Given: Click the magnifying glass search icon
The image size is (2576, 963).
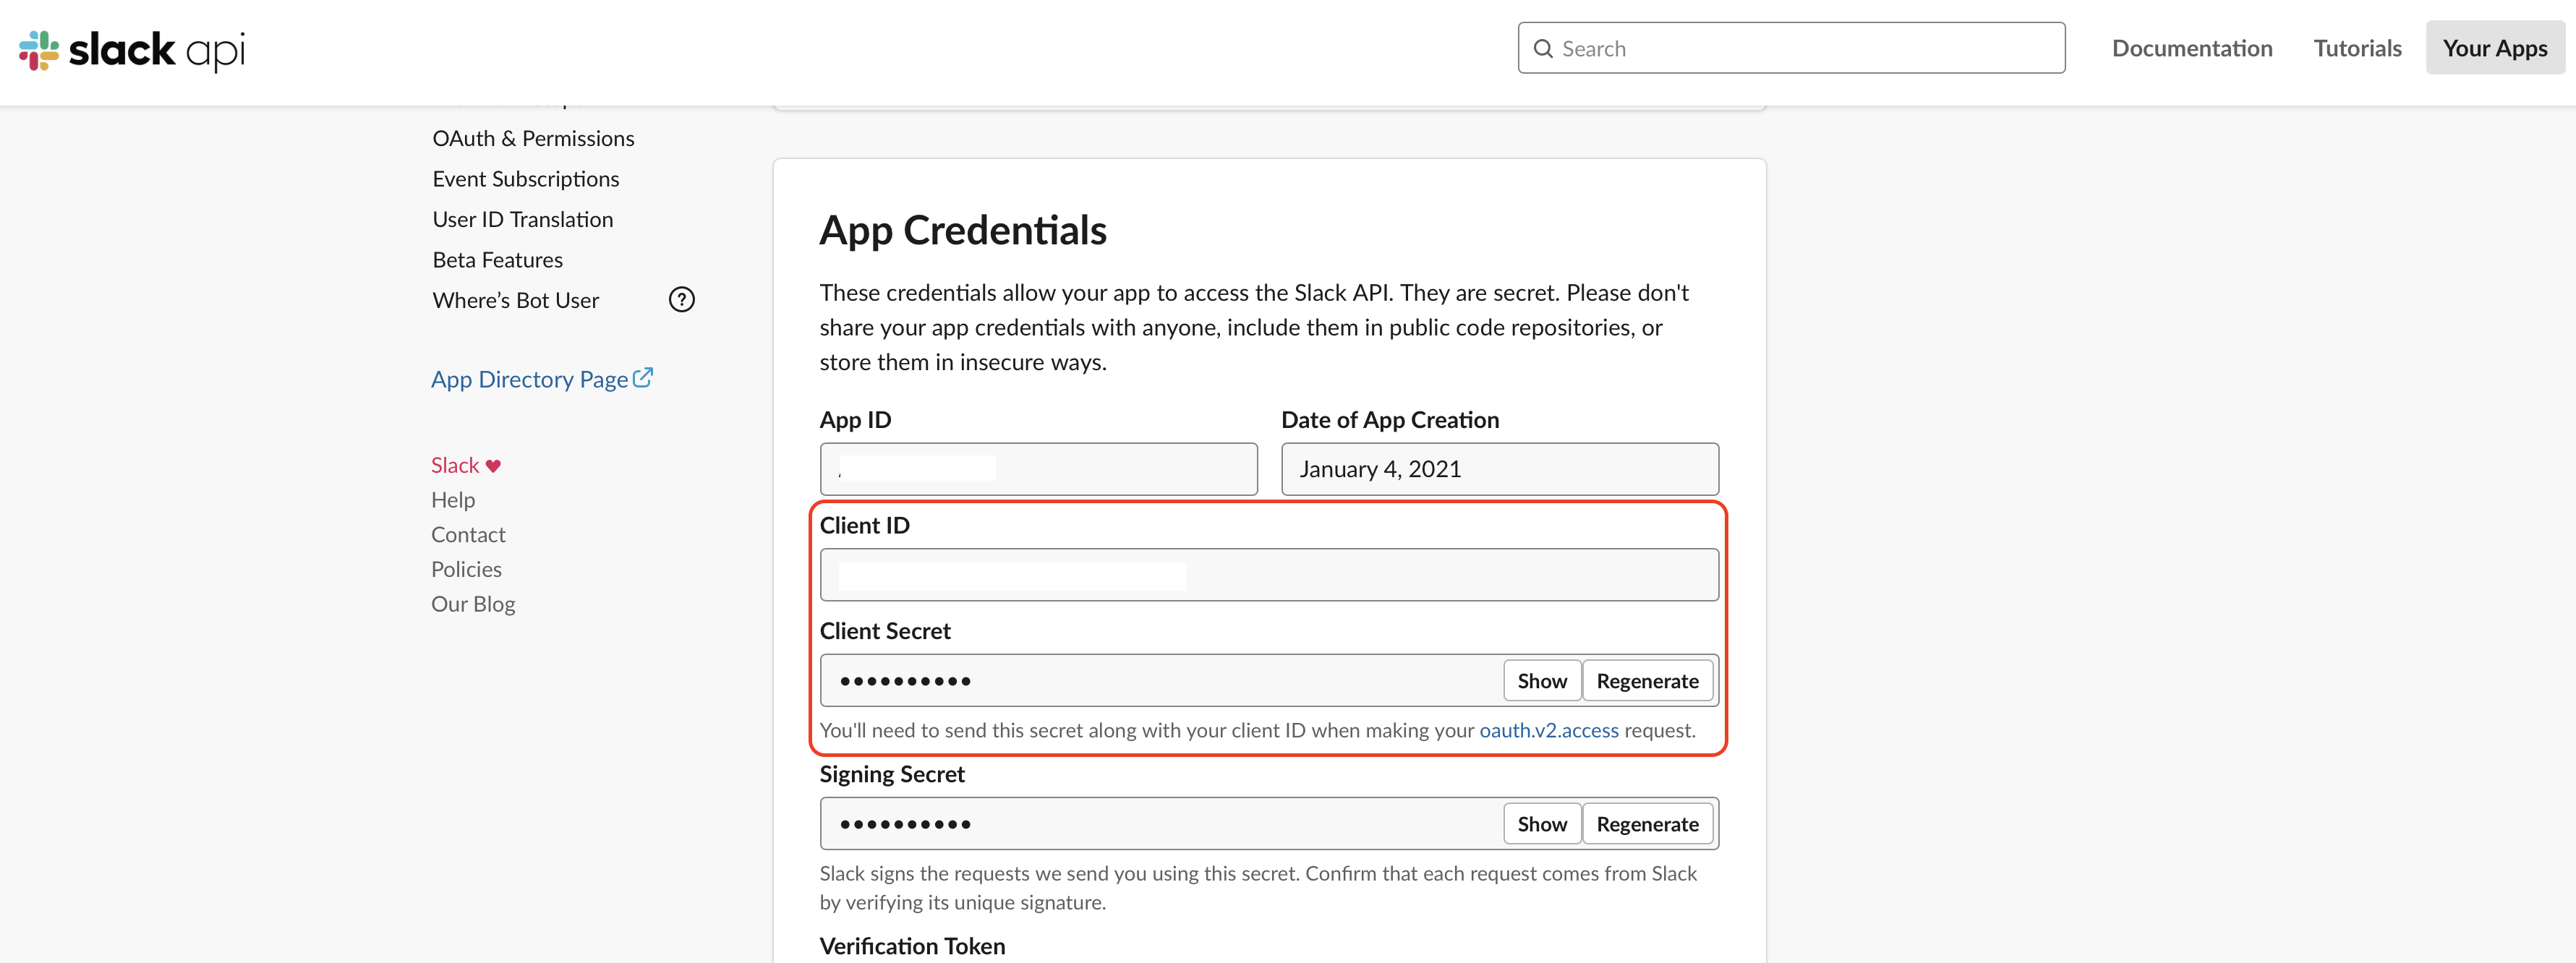Looking at the screenshot, I should tap(1543, 48).
